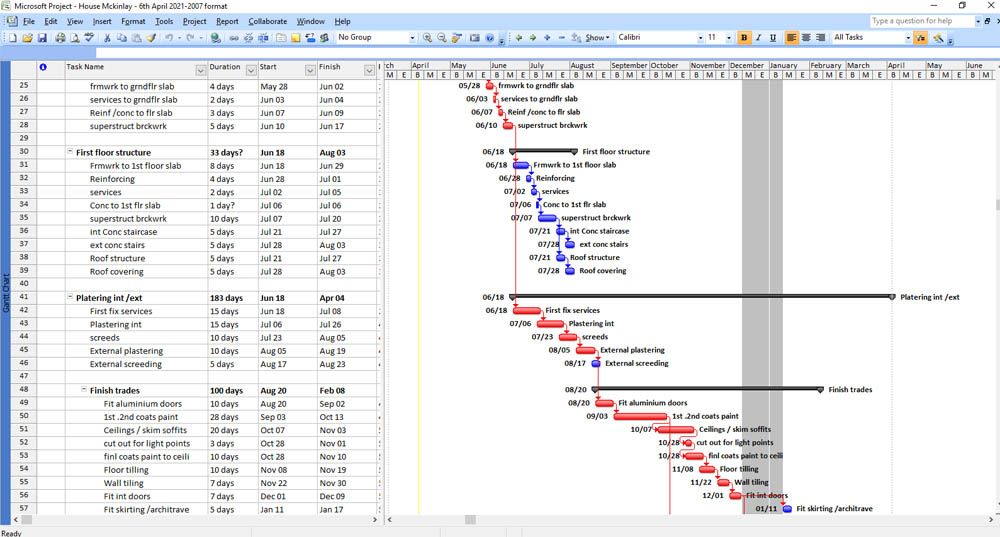Collapse Finish trades summary task
Image resolution: width=1000 pixels, height=537 pixels.
pyautogui.click(x=84, y=390)
